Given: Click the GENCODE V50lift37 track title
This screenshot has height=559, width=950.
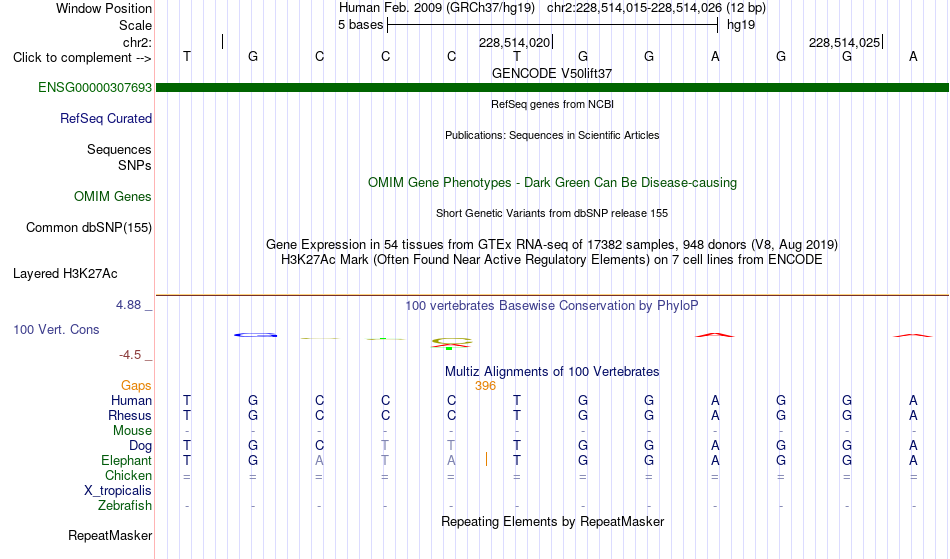Looking at the screenshot, I should (x=551, y=73).
